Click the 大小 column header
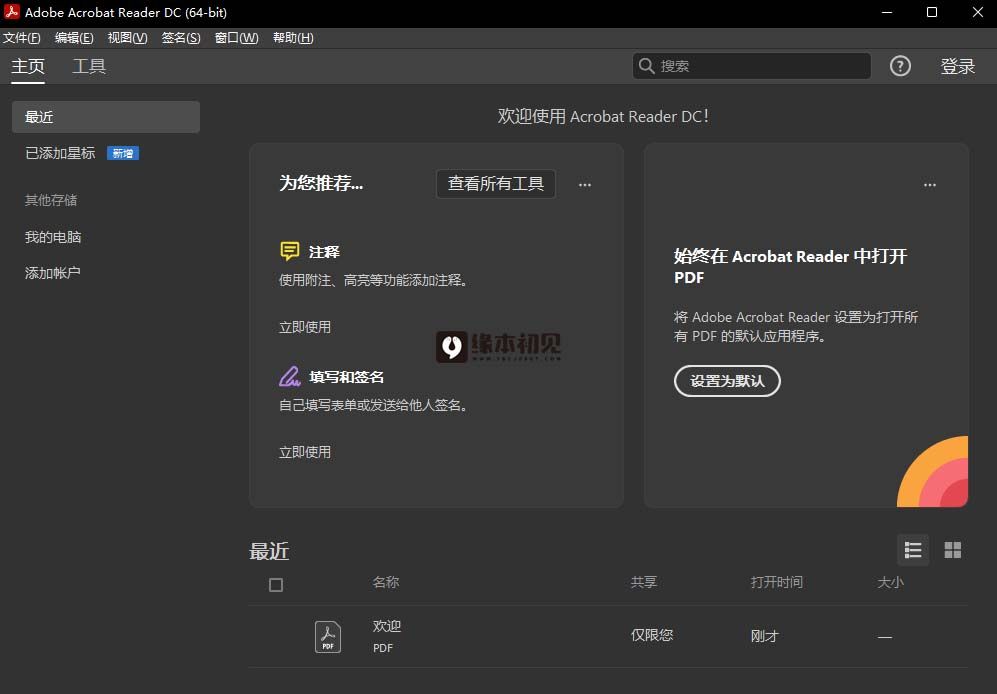The image size is (997, 694). [890, 582]
